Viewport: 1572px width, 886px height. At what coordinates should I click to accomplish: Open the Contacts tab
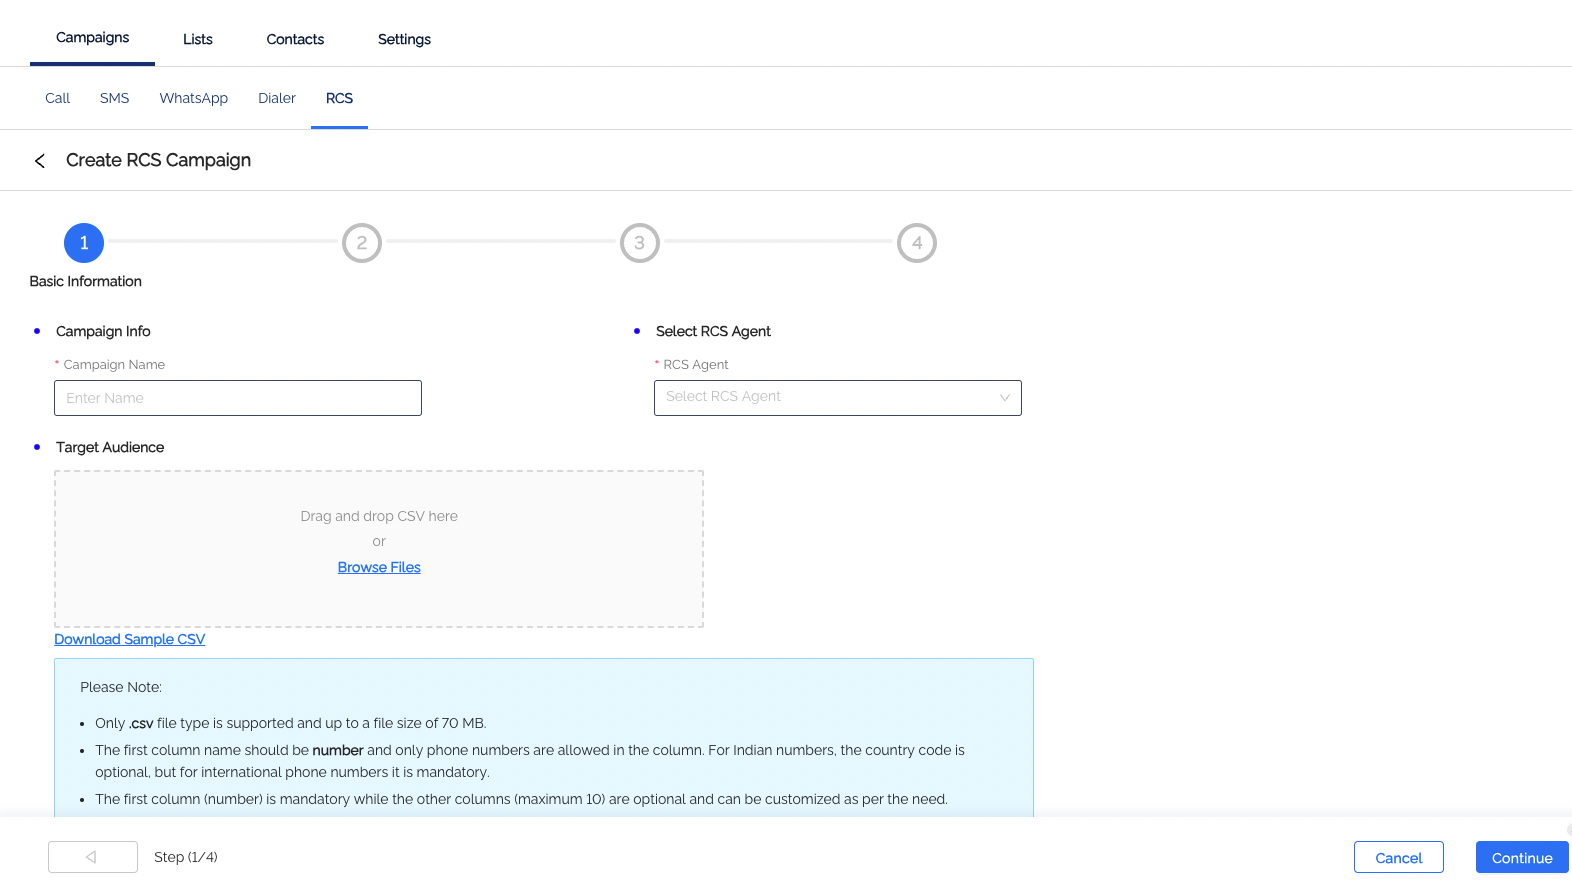tap(295, 39)
